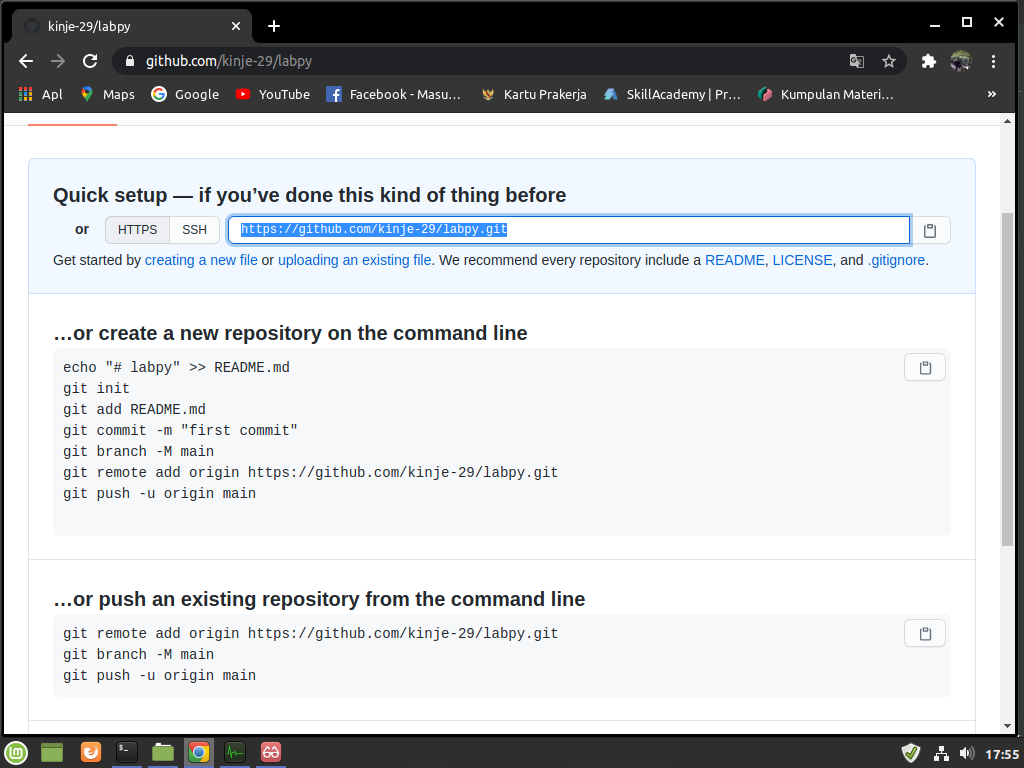Click the address bar URL
This screenshot has height=768, width=1024.
229,61
